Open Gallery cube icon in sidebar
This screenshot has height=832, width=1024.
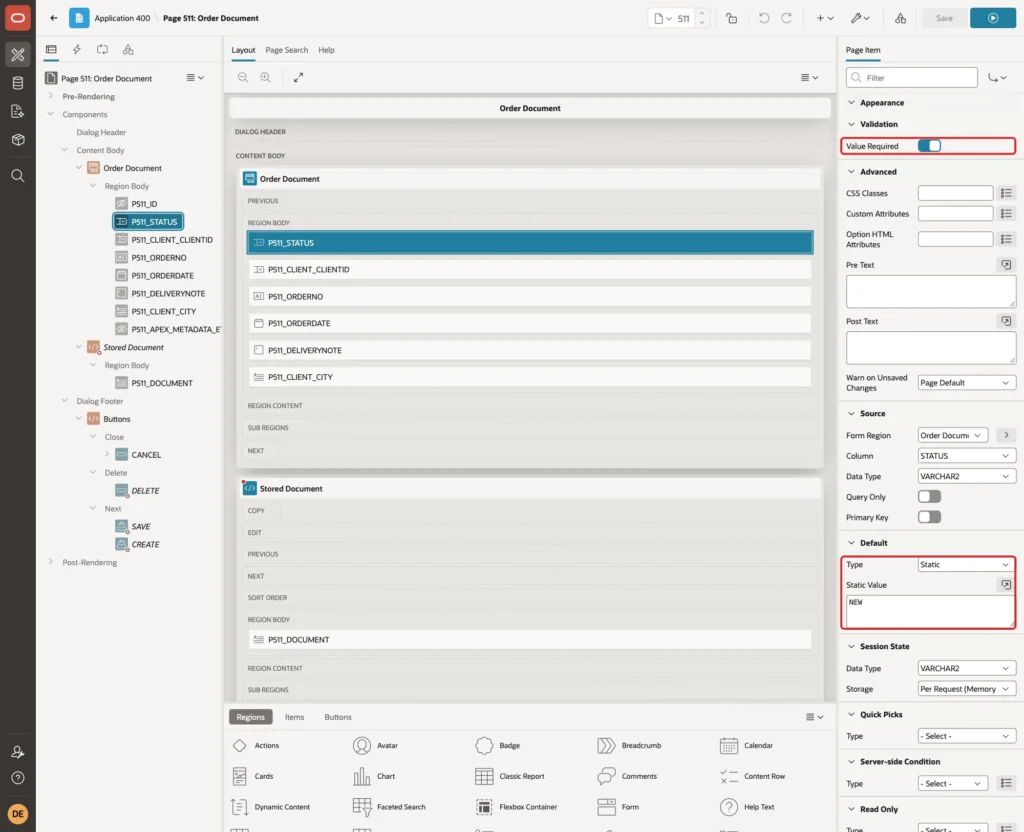tap(18, 139)
